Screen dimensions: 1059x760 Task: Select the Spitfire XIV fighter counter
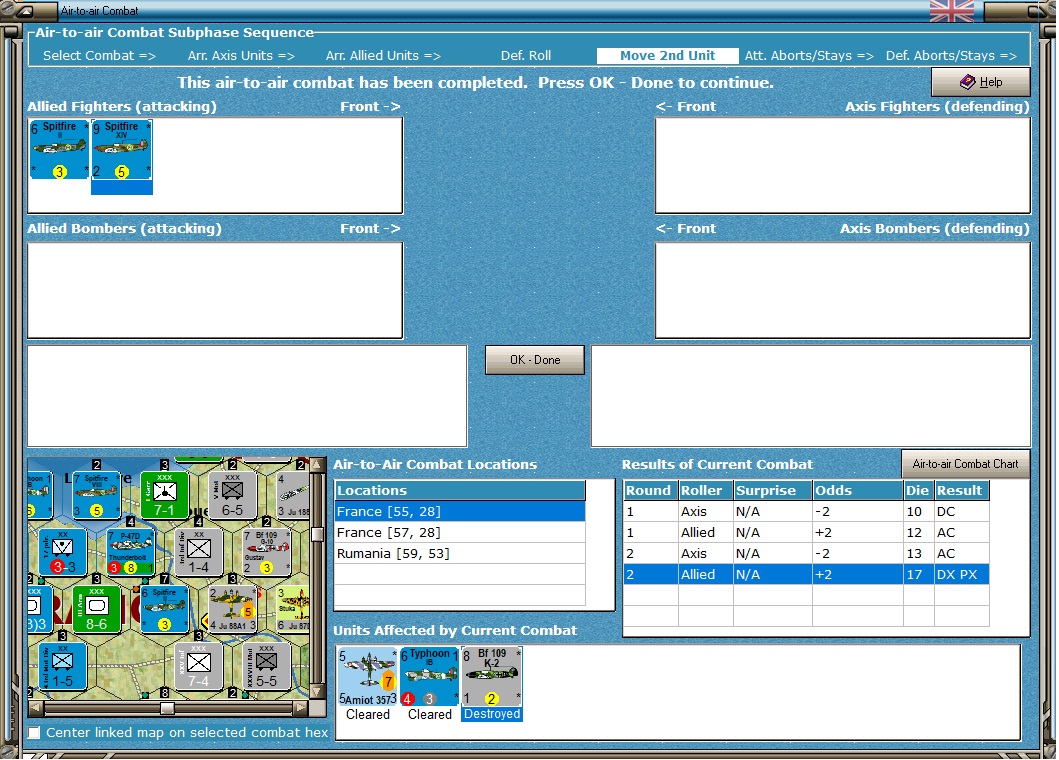tap(122, 149)
